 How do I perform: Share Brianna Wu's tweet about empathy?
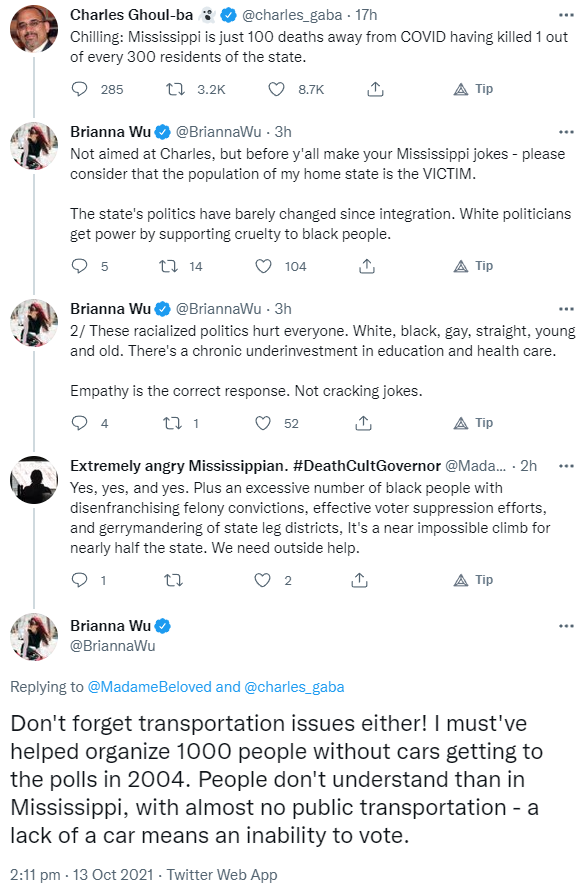pos(363,423)
